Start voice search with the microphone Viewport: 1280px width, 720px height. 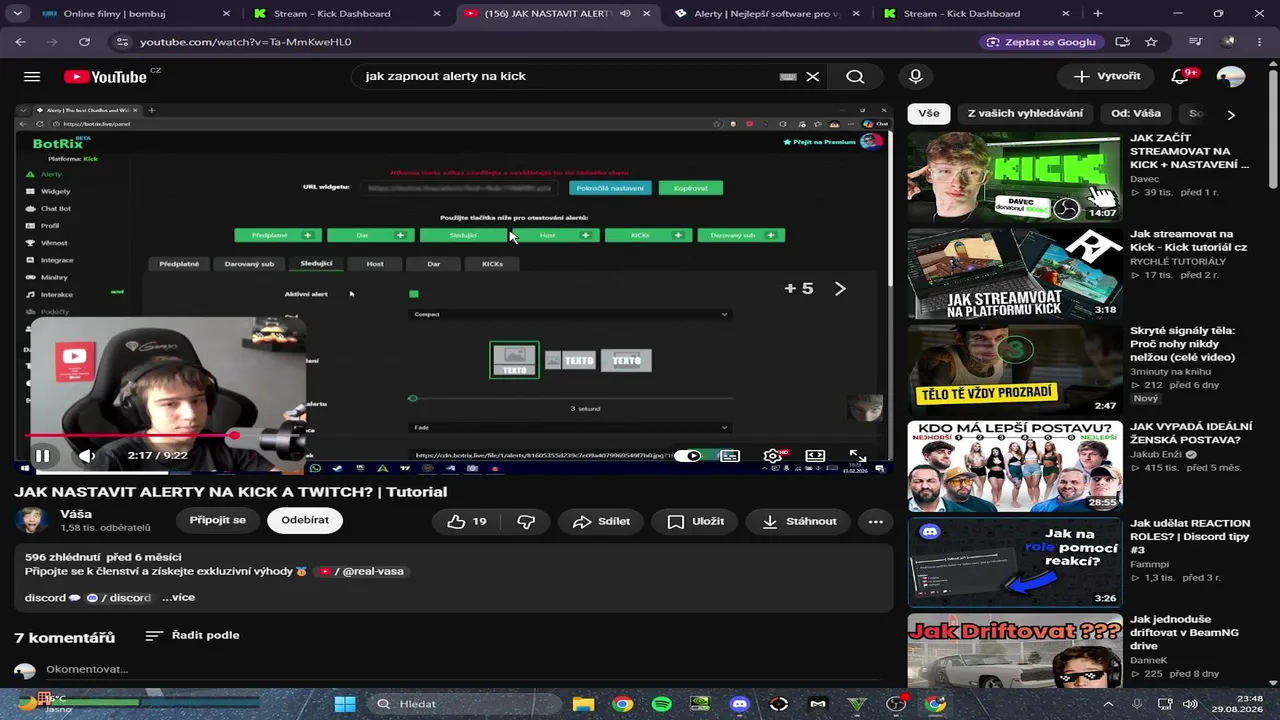(915, 77)
